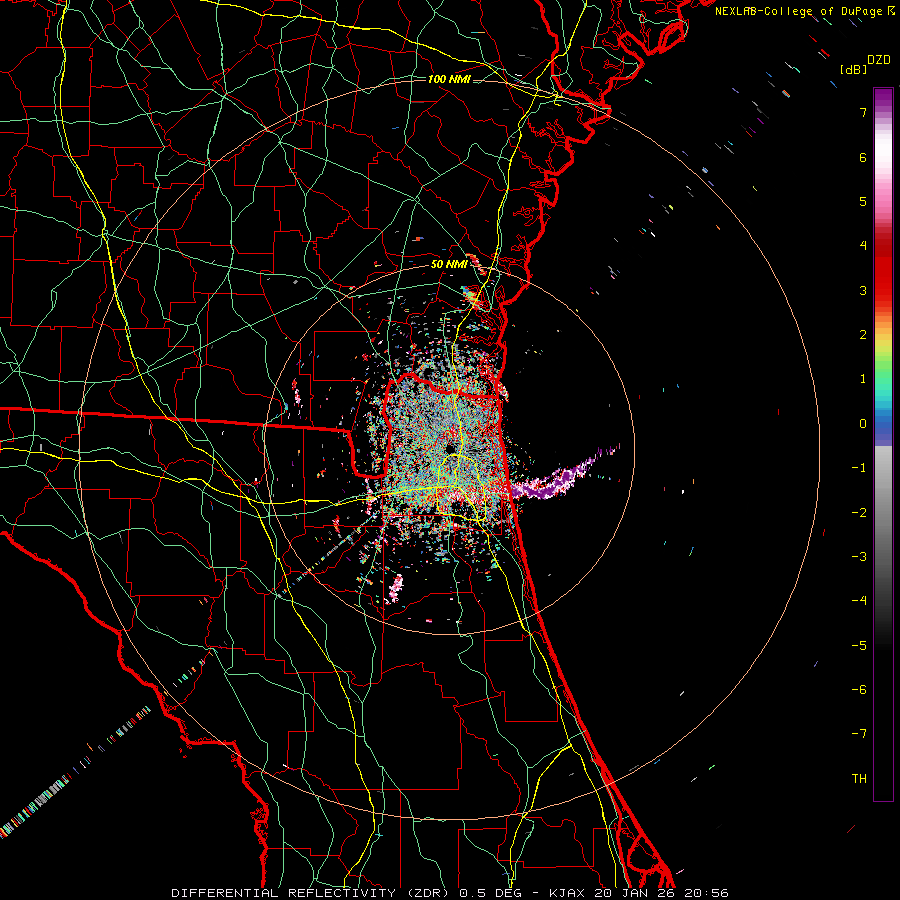Screen dimensions: 900x900
Task: Click the -2 dB scale label
Action: click(859, 512)
